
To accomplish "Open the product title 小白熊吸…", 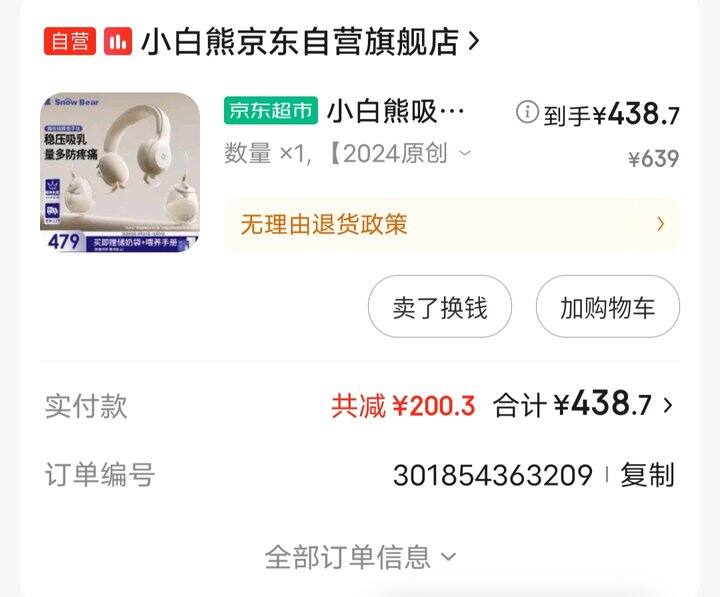I will pos(395,111).
